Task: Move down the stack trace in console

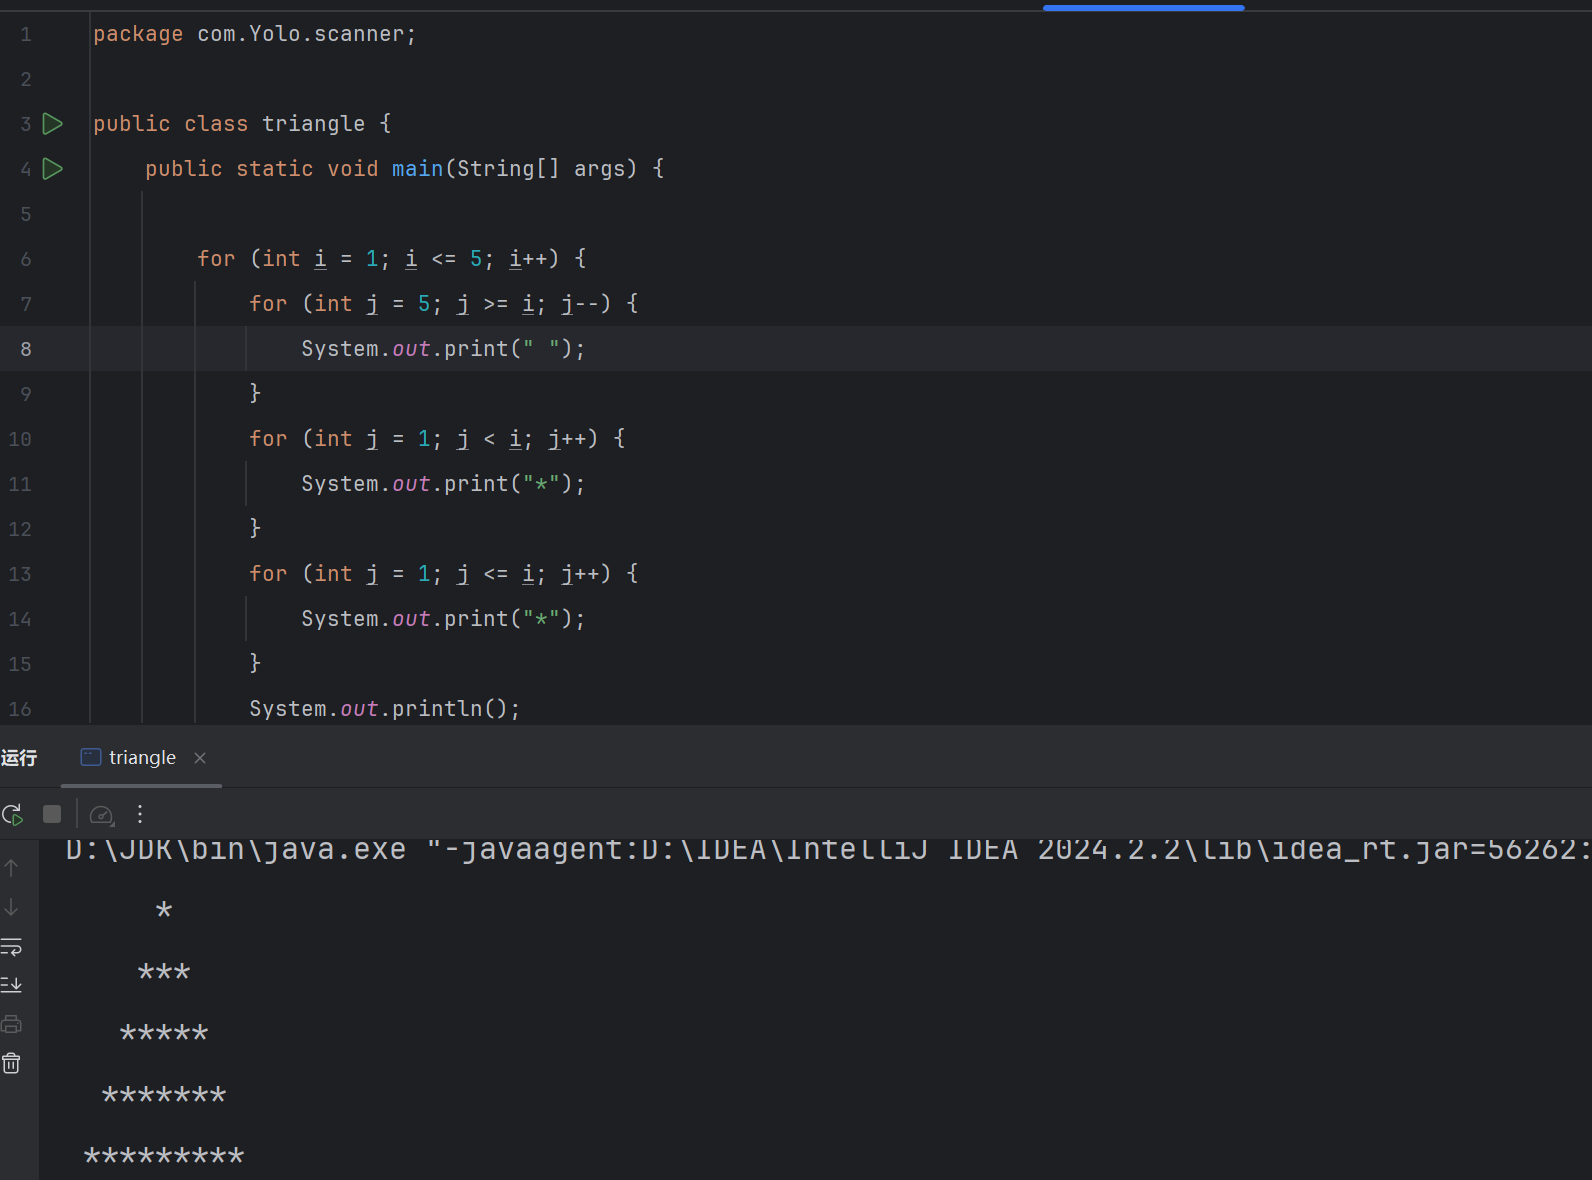Action: 11,907
